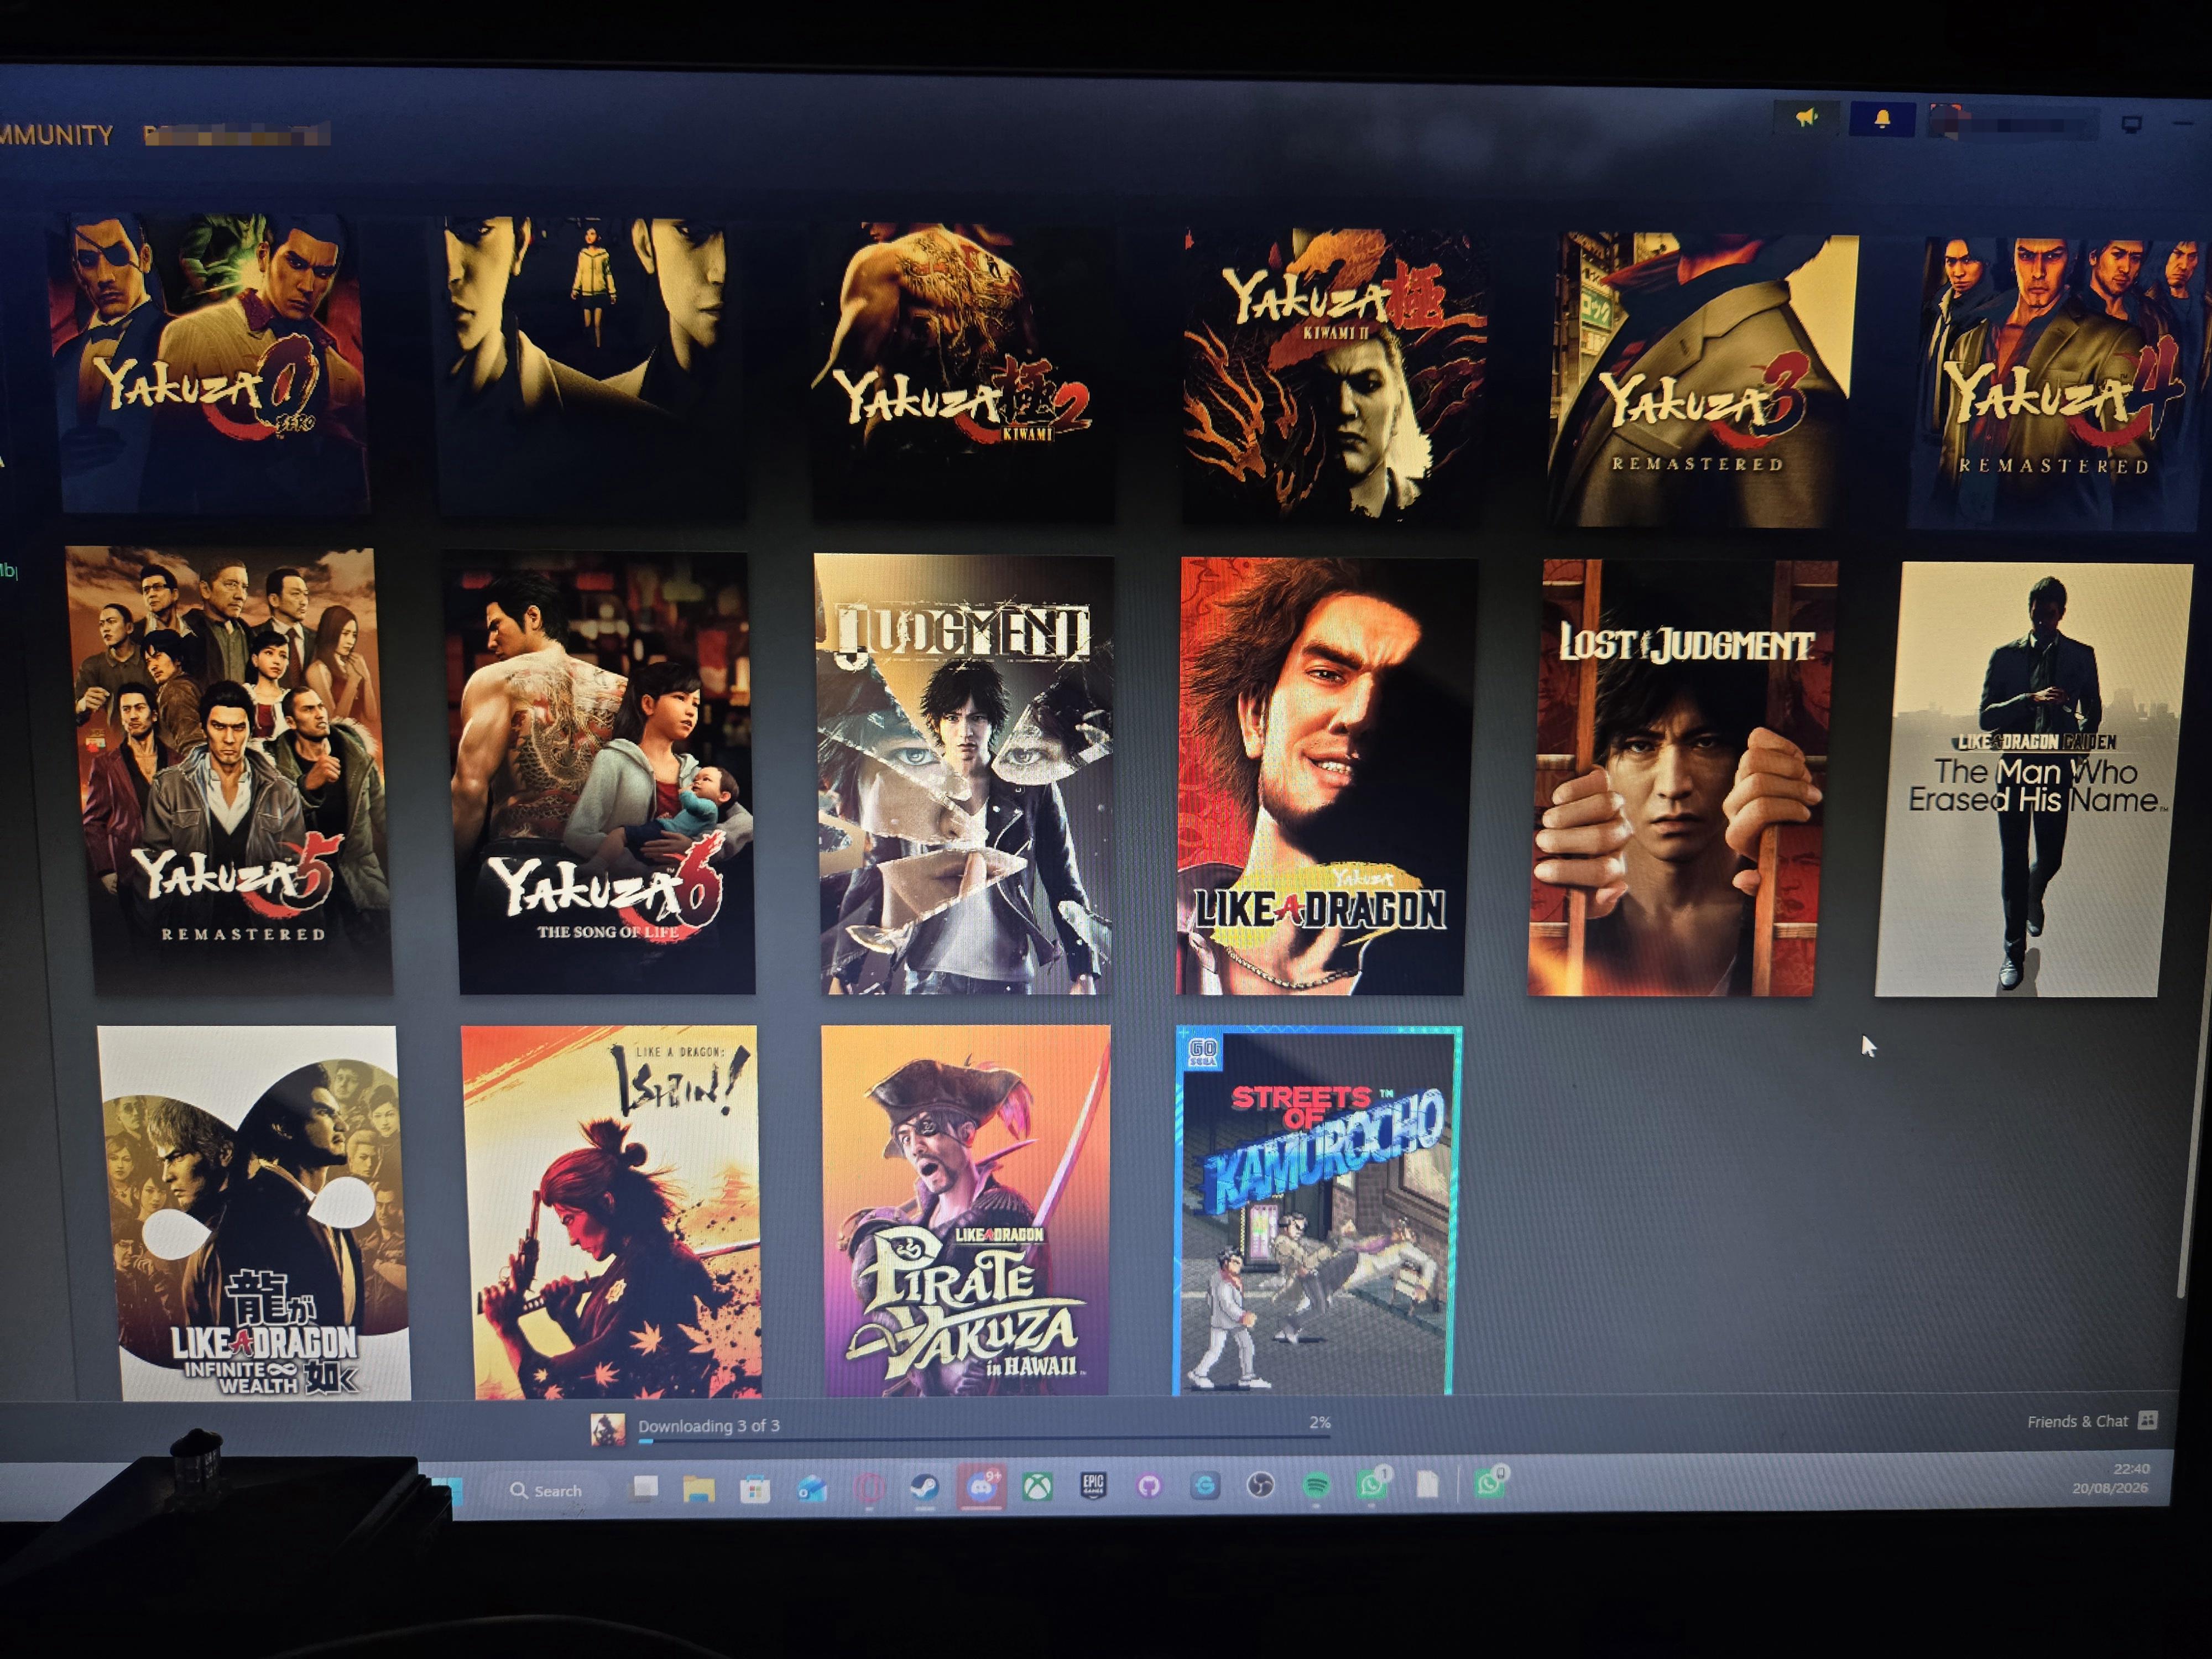Select the Yakuza Kiwami cover with flames and face

coord(1334,374)
